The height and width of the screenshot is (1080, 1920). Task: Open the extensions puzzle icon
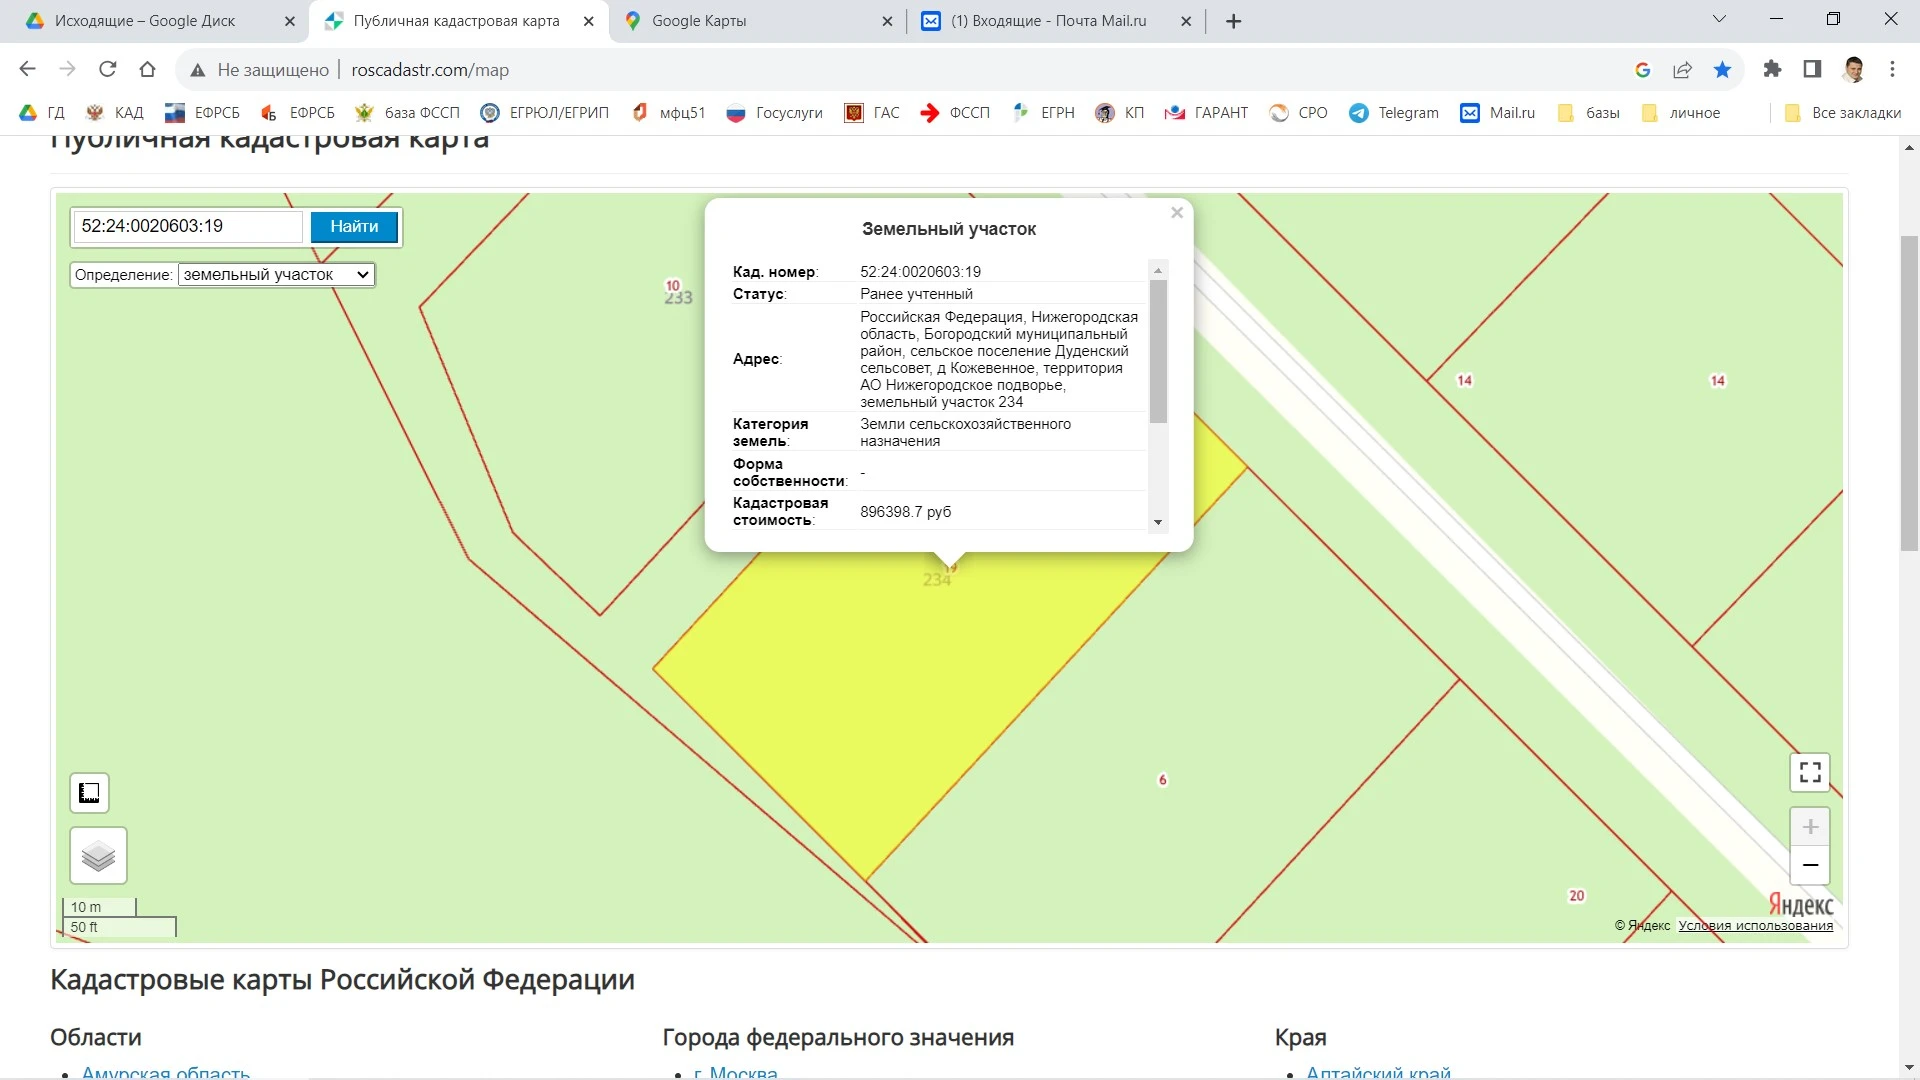(x=1772, y=69)
